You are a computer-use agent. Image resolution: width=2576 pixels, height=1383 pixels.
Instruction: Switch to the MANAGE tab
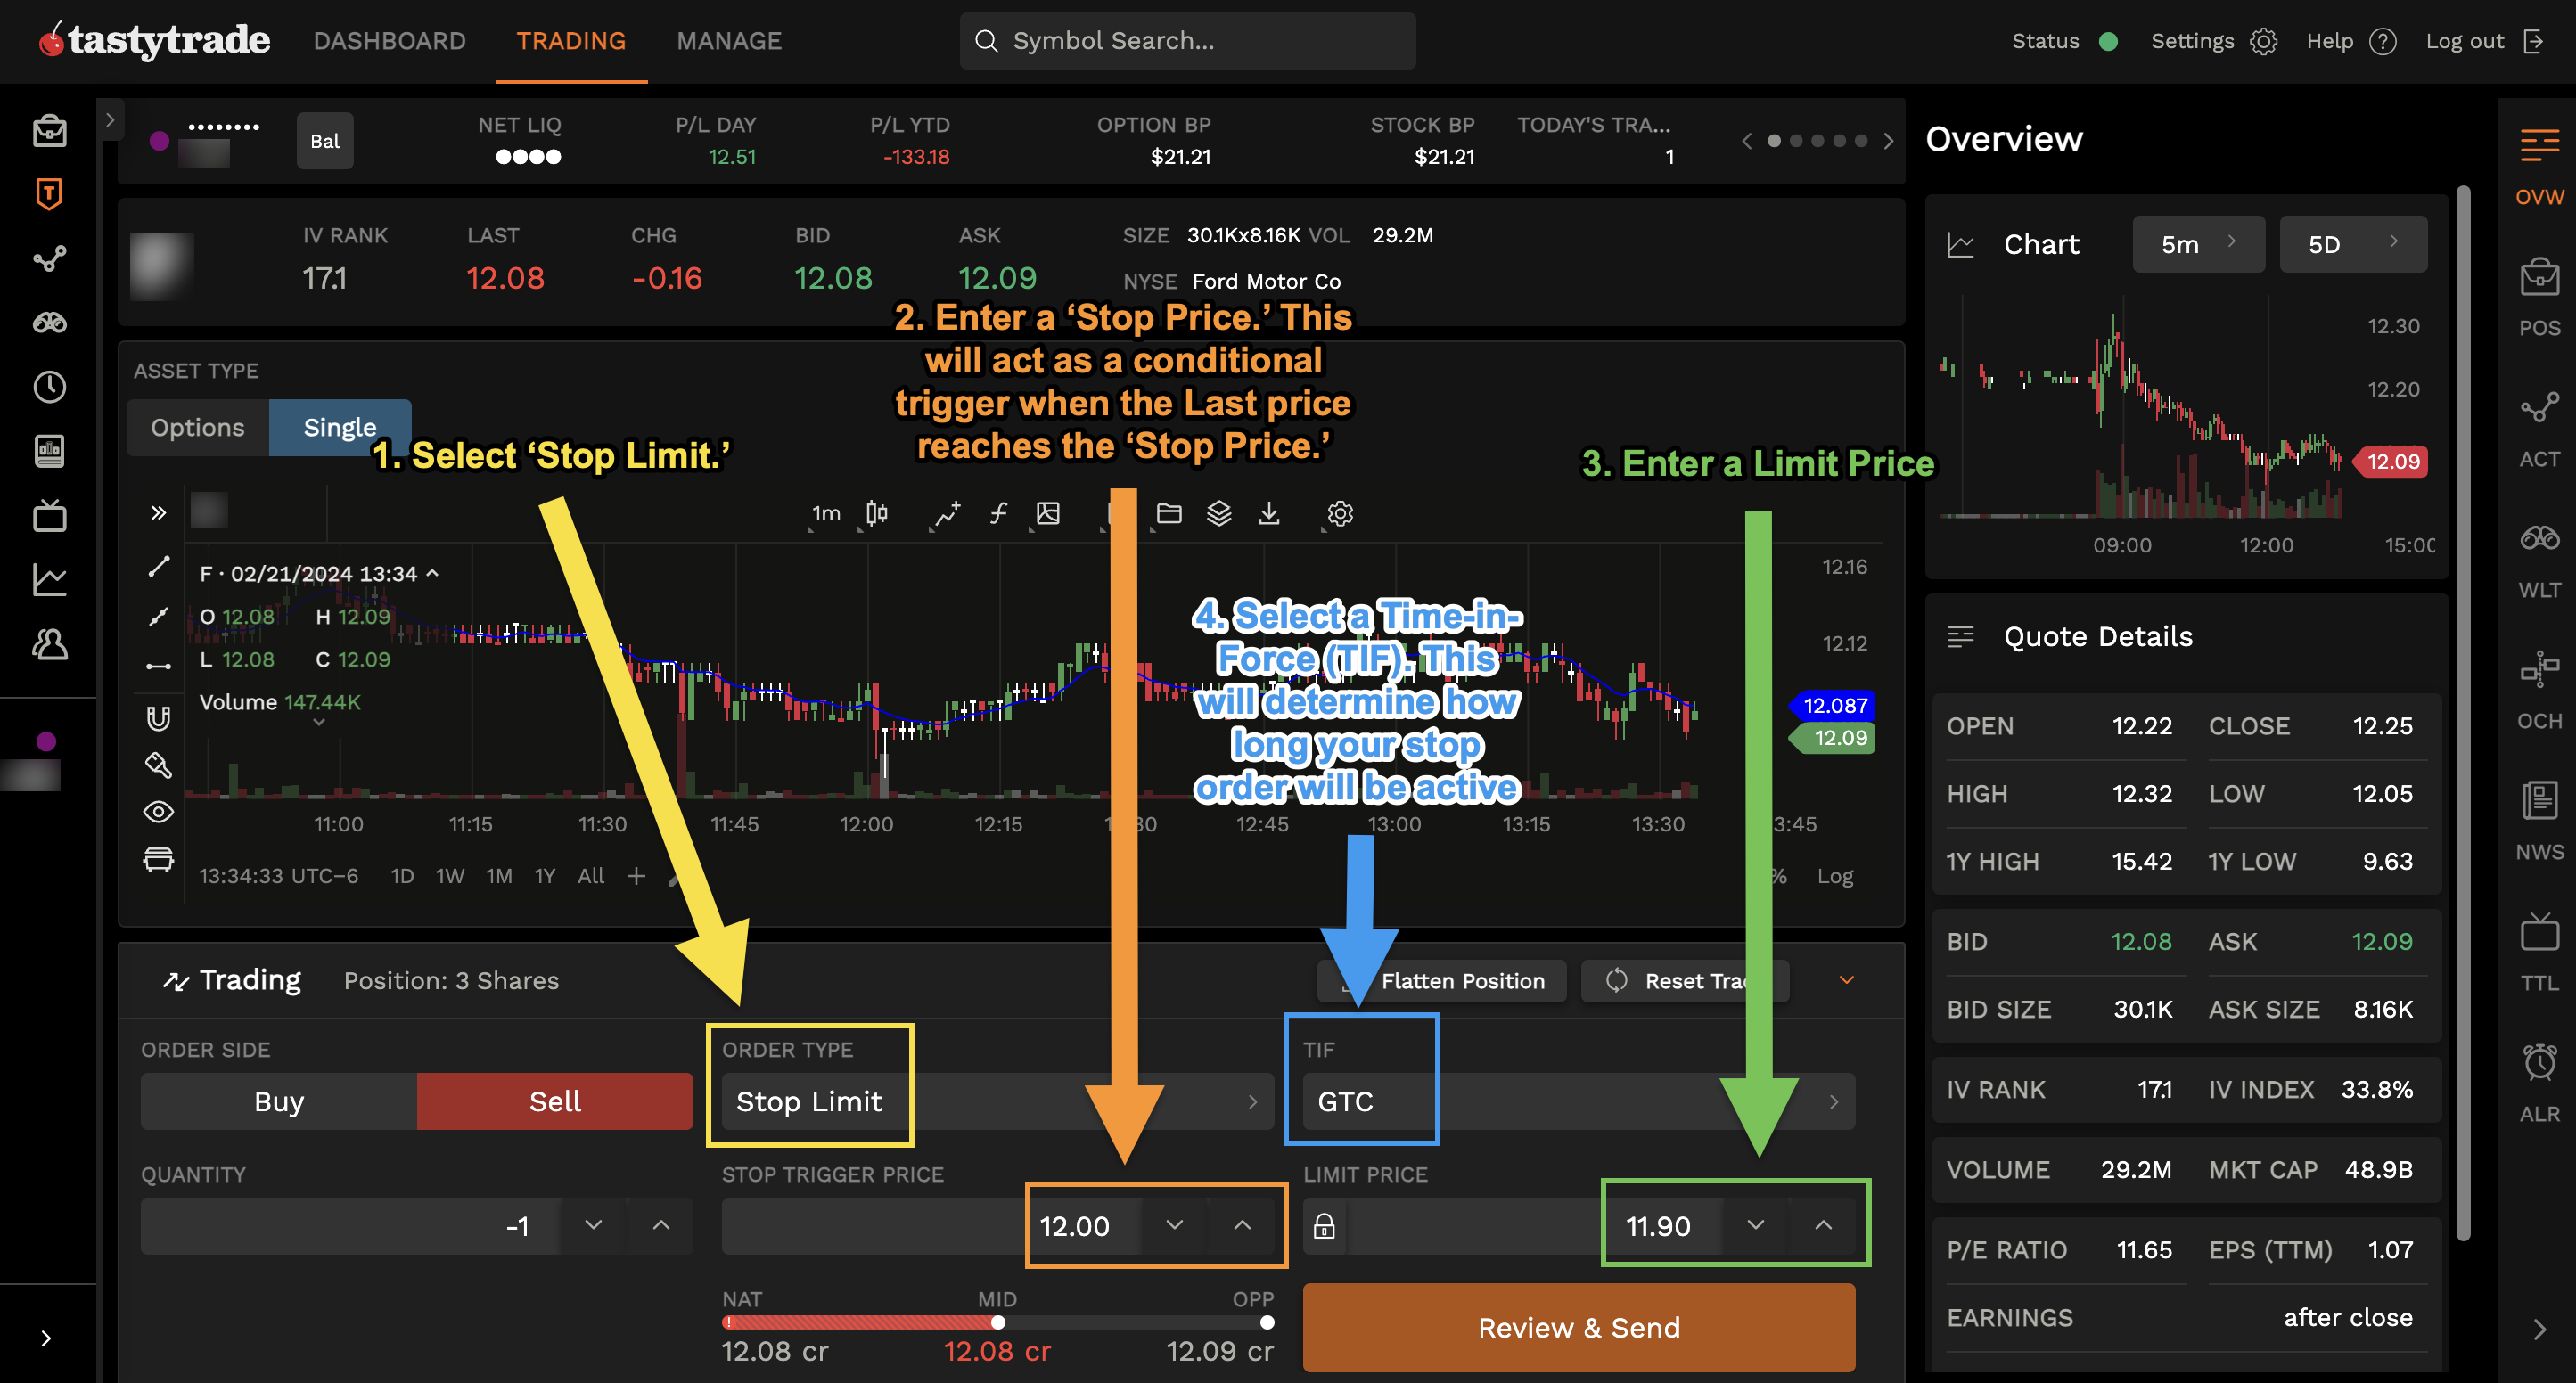[729, 41]
